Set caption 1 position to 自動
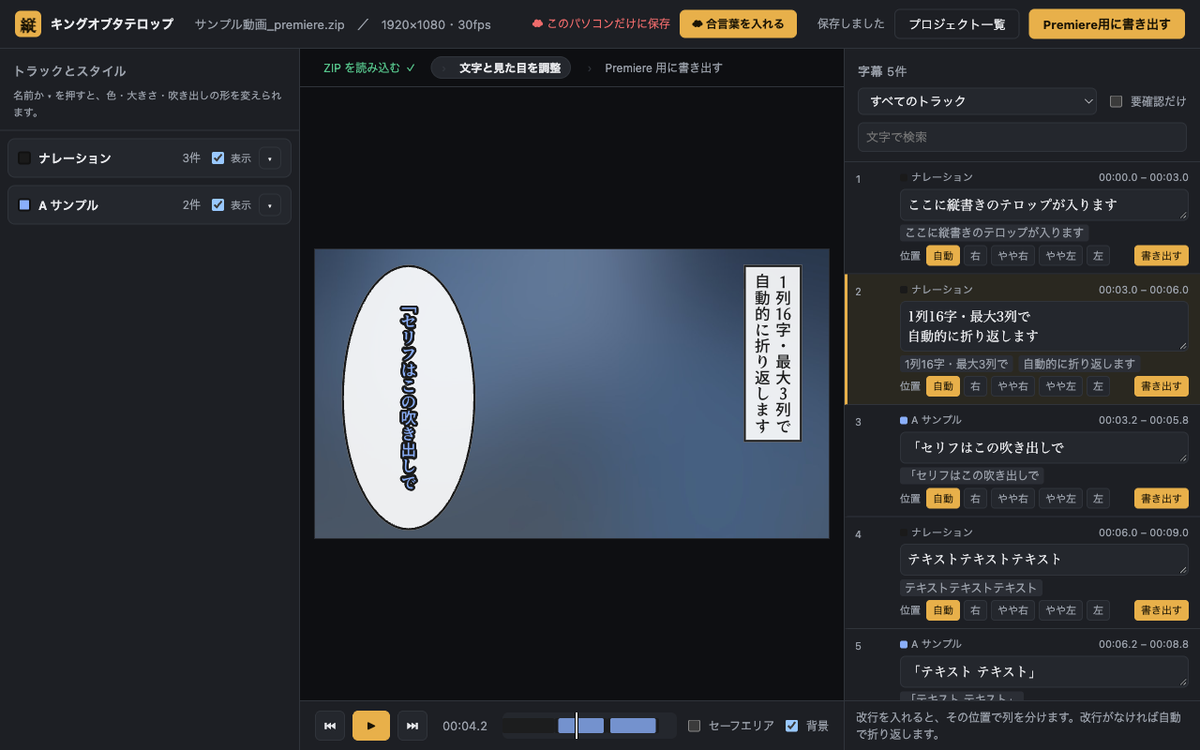This screenshot has height=750, width=1200. pos(943,256)
